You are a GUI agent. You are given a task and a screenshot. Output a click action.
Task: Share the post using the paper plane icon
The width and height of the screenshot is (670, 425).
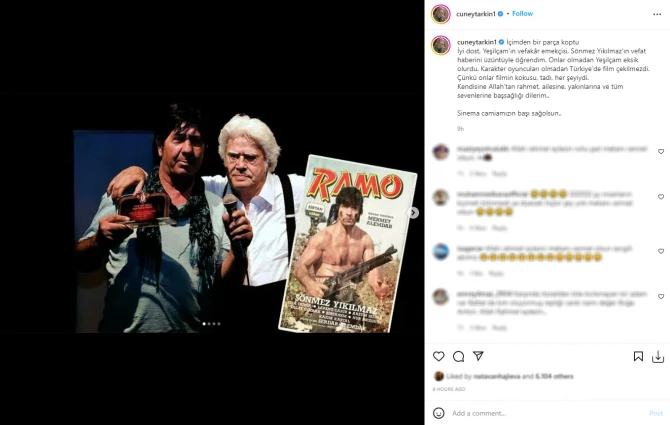tap(478, 356)
